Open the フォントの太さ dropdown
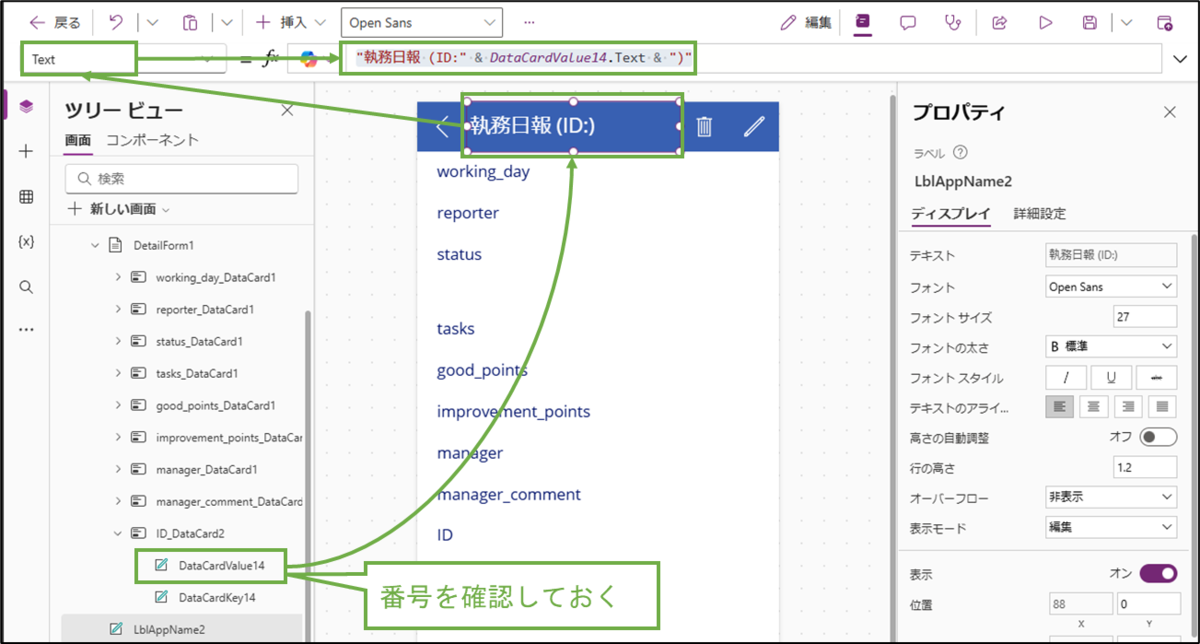Viewport: 1200px width, 644px height. [x=1111, y=347]
